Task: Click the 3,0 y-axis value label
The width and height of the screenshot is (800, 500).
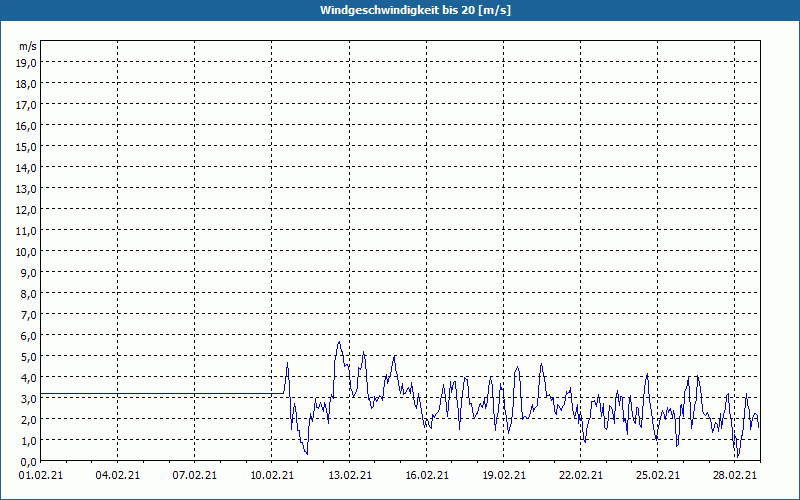Action: (27, 398)
